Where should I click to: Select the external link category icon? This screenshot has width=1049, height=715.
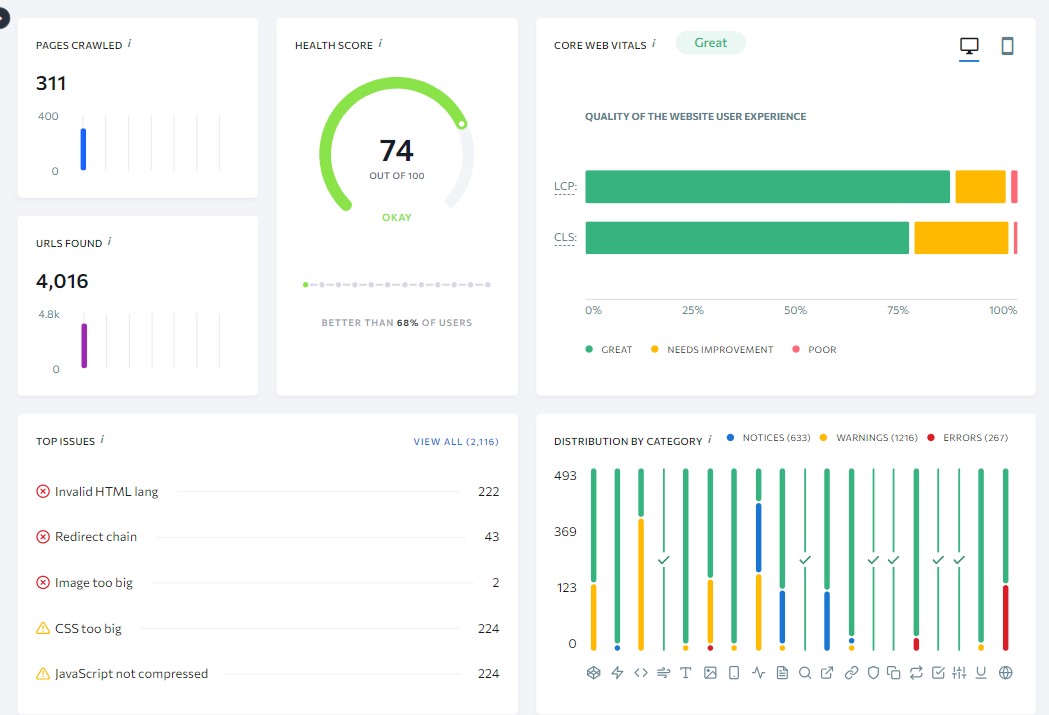pyautogui.click(x=827, y=673)
